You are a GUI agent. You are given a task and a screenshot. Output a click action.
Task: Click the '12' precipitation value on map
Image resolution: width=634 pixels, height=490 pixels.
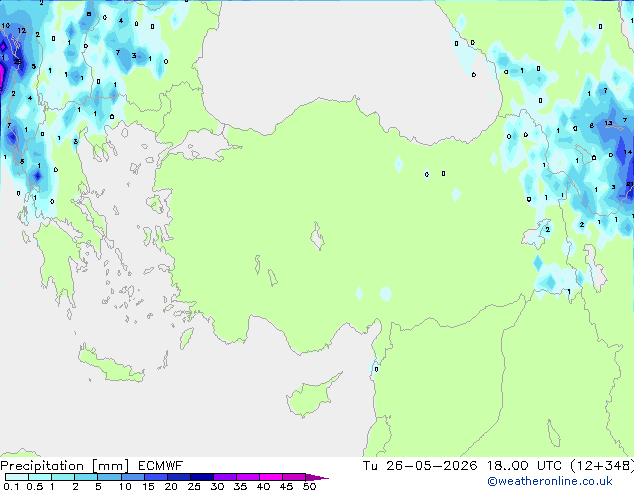[21, 30]
